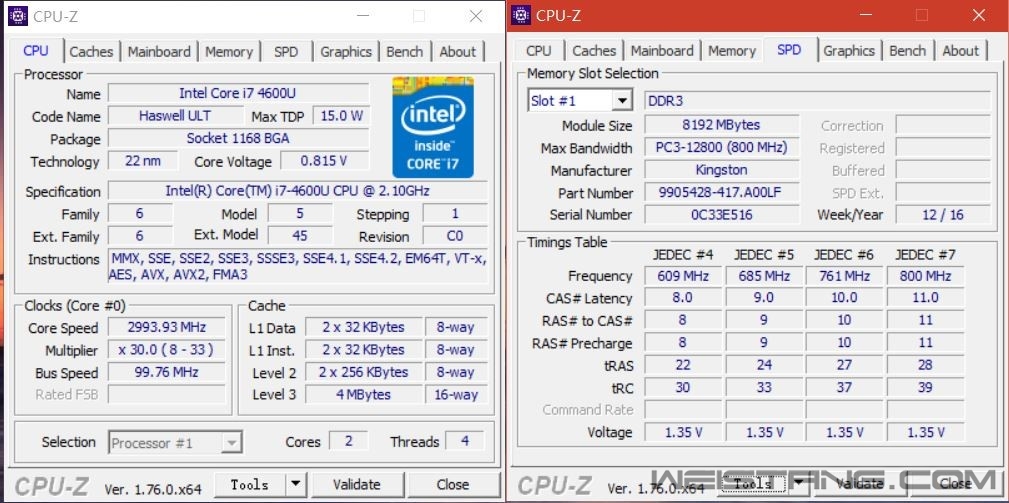This screenshot has height=503, width=1009.
Task: Click Week/Year value 12 / 16
Action: pyautogui.click(x=943, y=215)
